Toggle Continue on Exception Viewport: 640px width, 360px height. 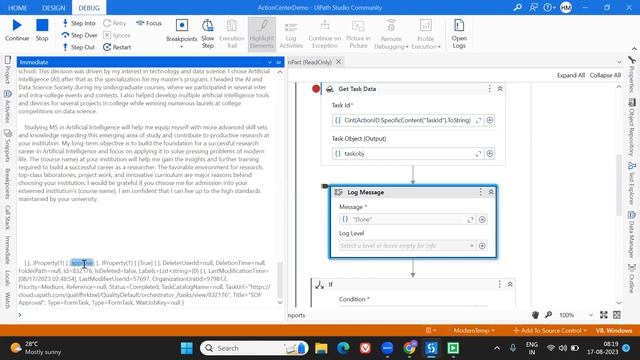click(324, 34)
